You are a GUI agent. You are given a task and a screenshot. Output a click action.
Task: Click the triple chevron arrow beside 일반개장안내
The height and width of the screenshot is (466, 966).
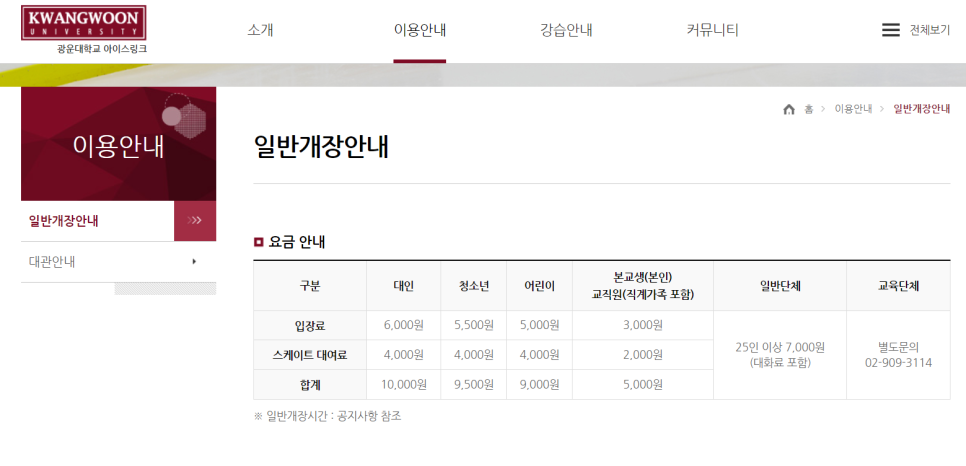(x=195, y=221)
